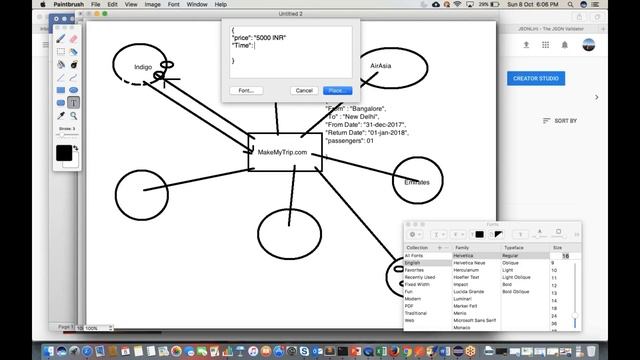Select the Rounded Rectangle shape tool
640x360 pixels.
pyautogui.click(x=61, y=102)
